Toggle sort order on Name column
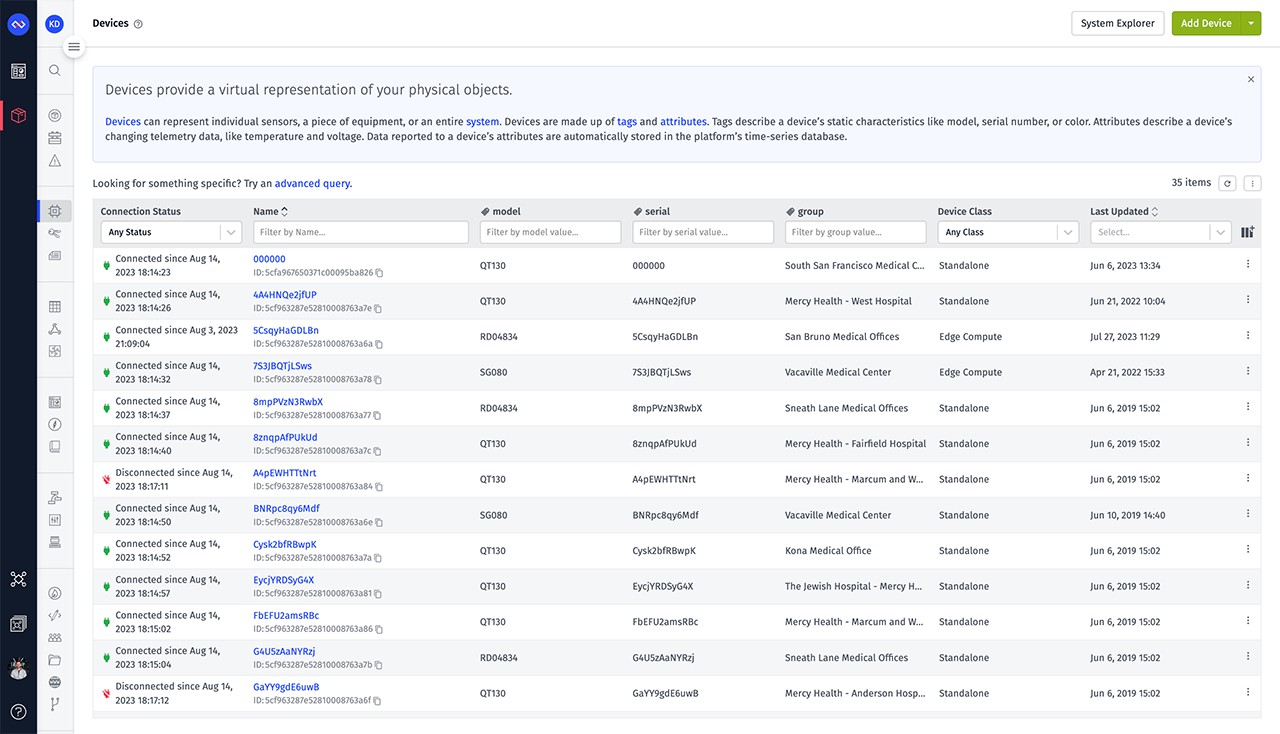This screenshot has width=1280, height=734. click(x=285, y=212)
